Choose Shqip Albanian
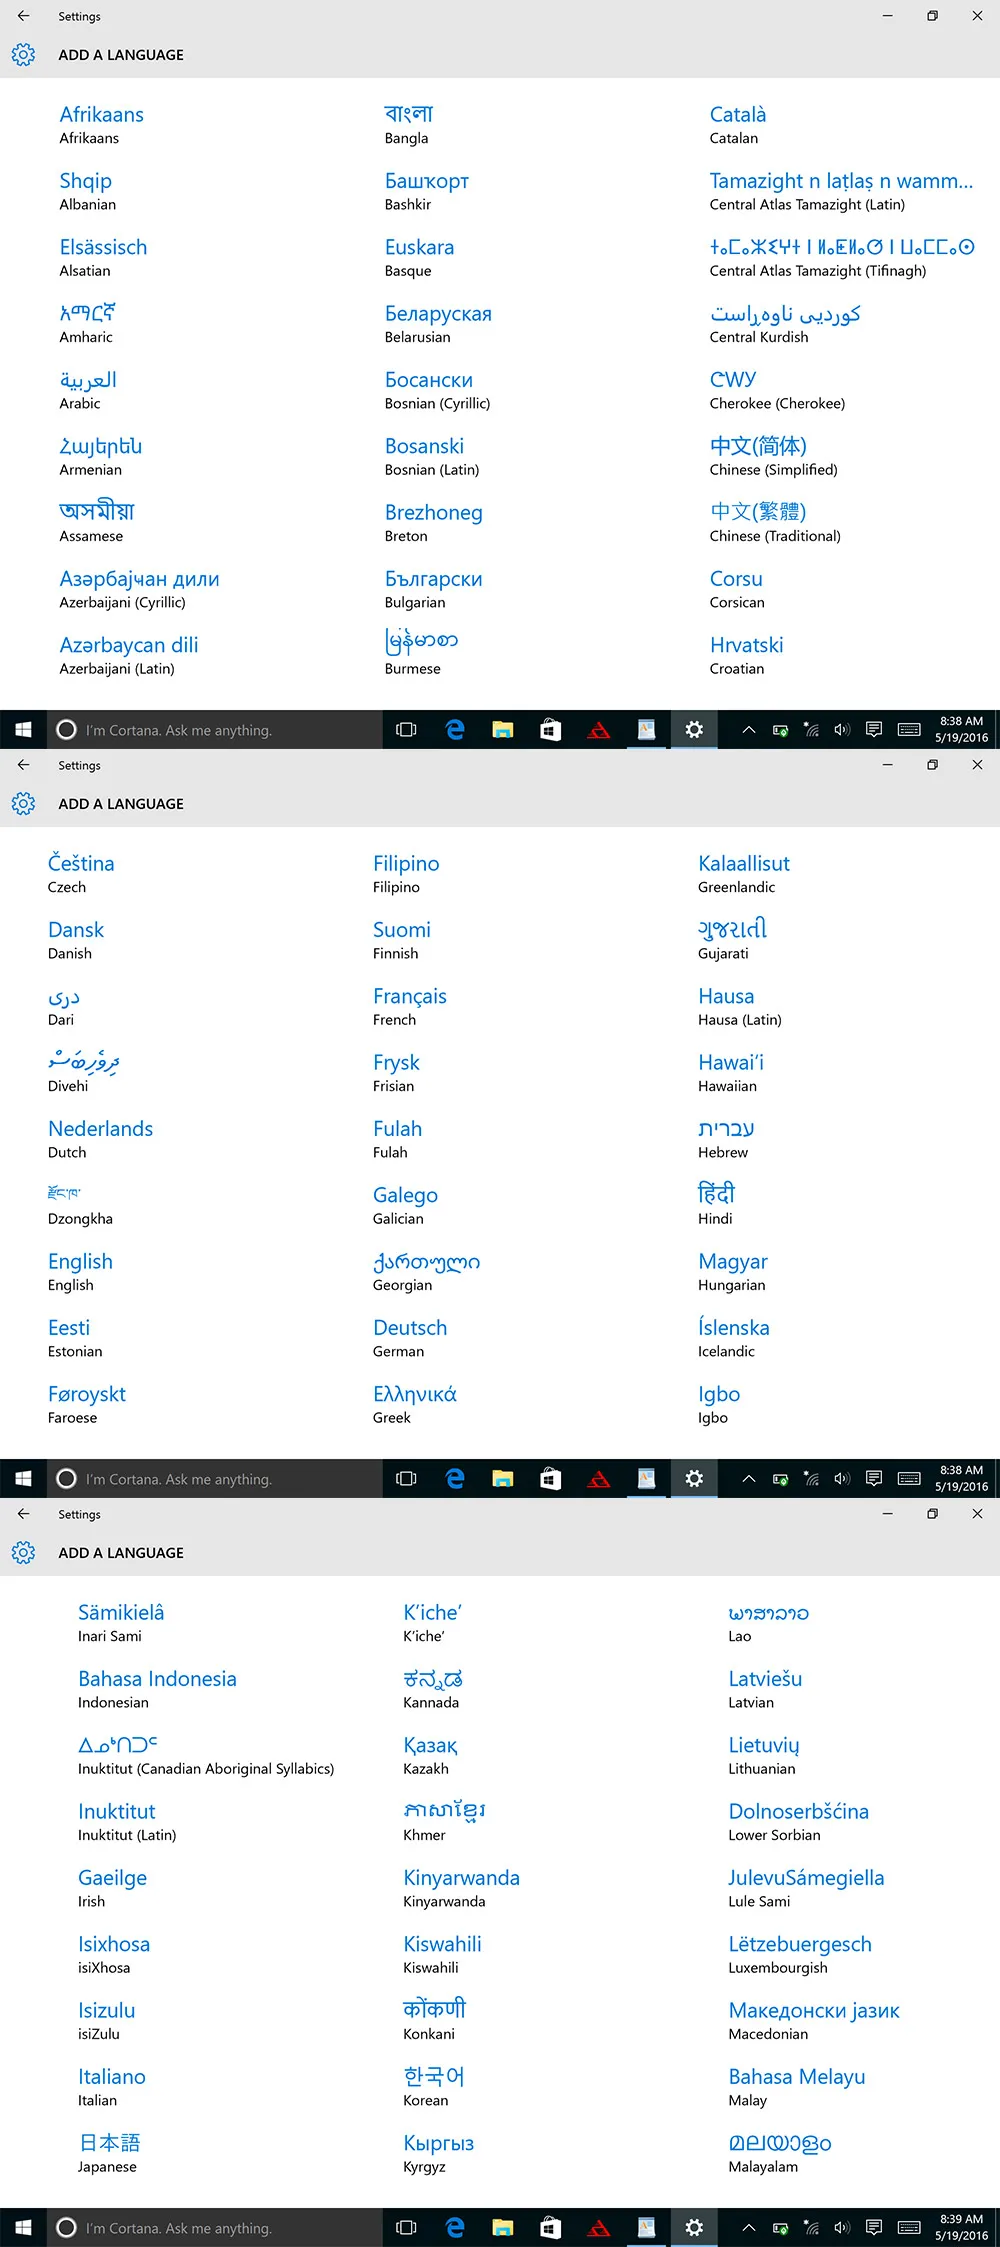1000x2247 pixels. [87, 191]
